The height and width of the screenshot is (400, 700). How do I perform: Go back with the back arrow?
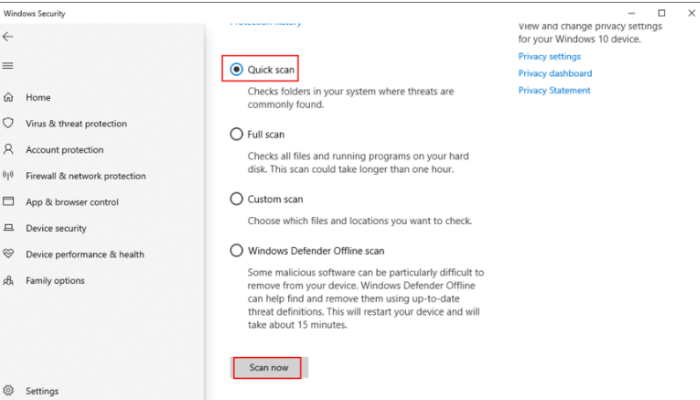point(8,37)
